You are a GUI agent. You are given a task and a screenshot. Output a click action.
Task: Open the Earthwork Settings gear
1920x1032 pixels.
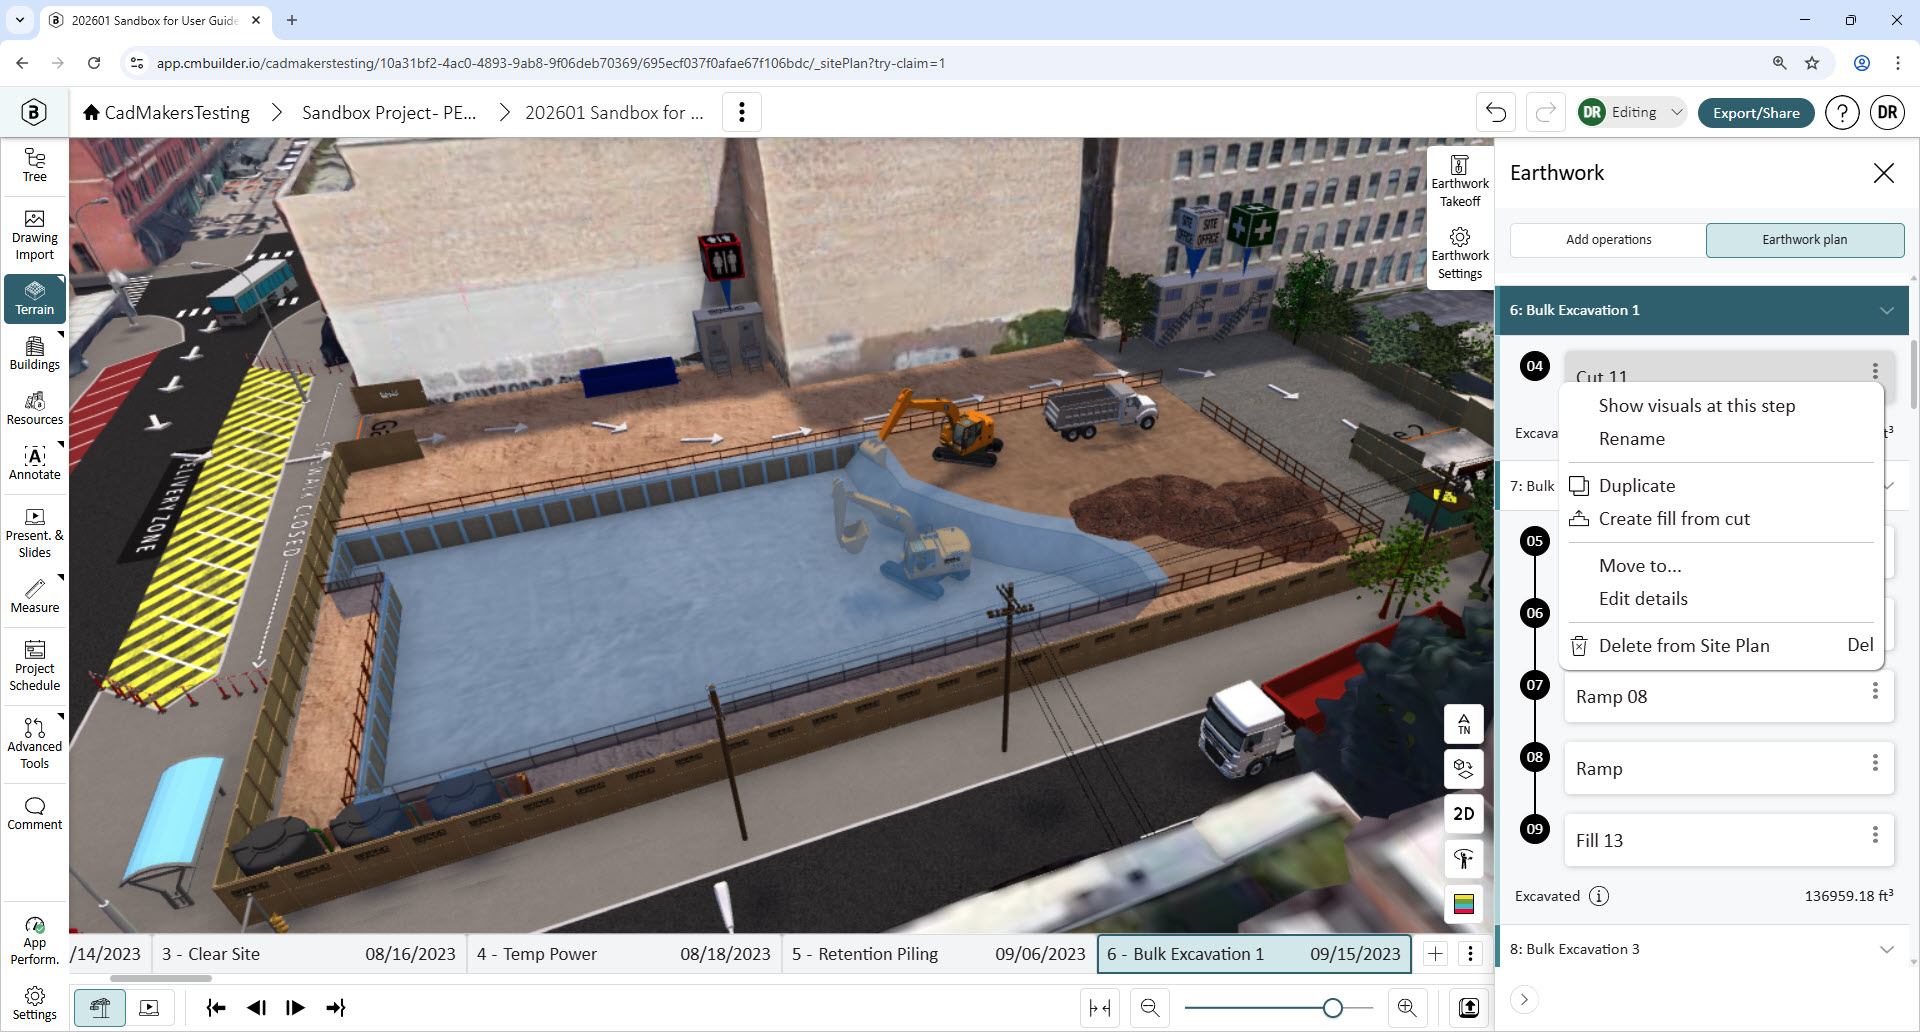pos(1460,254)
